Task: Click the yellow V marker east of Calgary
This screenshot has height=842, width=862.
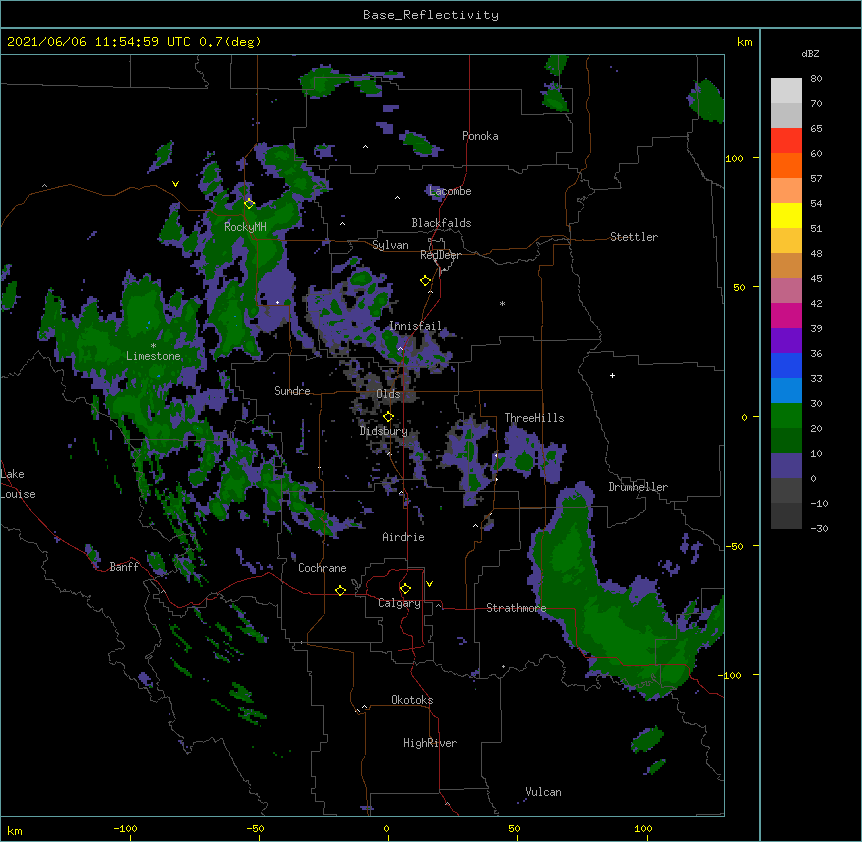Action: (429, 584)
